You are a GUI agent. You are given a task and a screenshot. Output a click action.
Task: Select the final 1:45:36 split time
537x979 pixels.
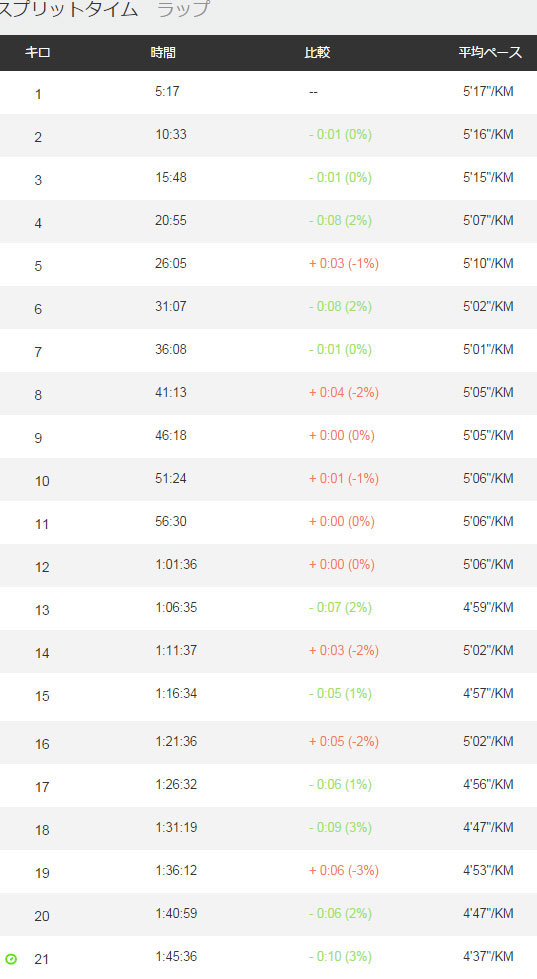[x=176, y=957]
